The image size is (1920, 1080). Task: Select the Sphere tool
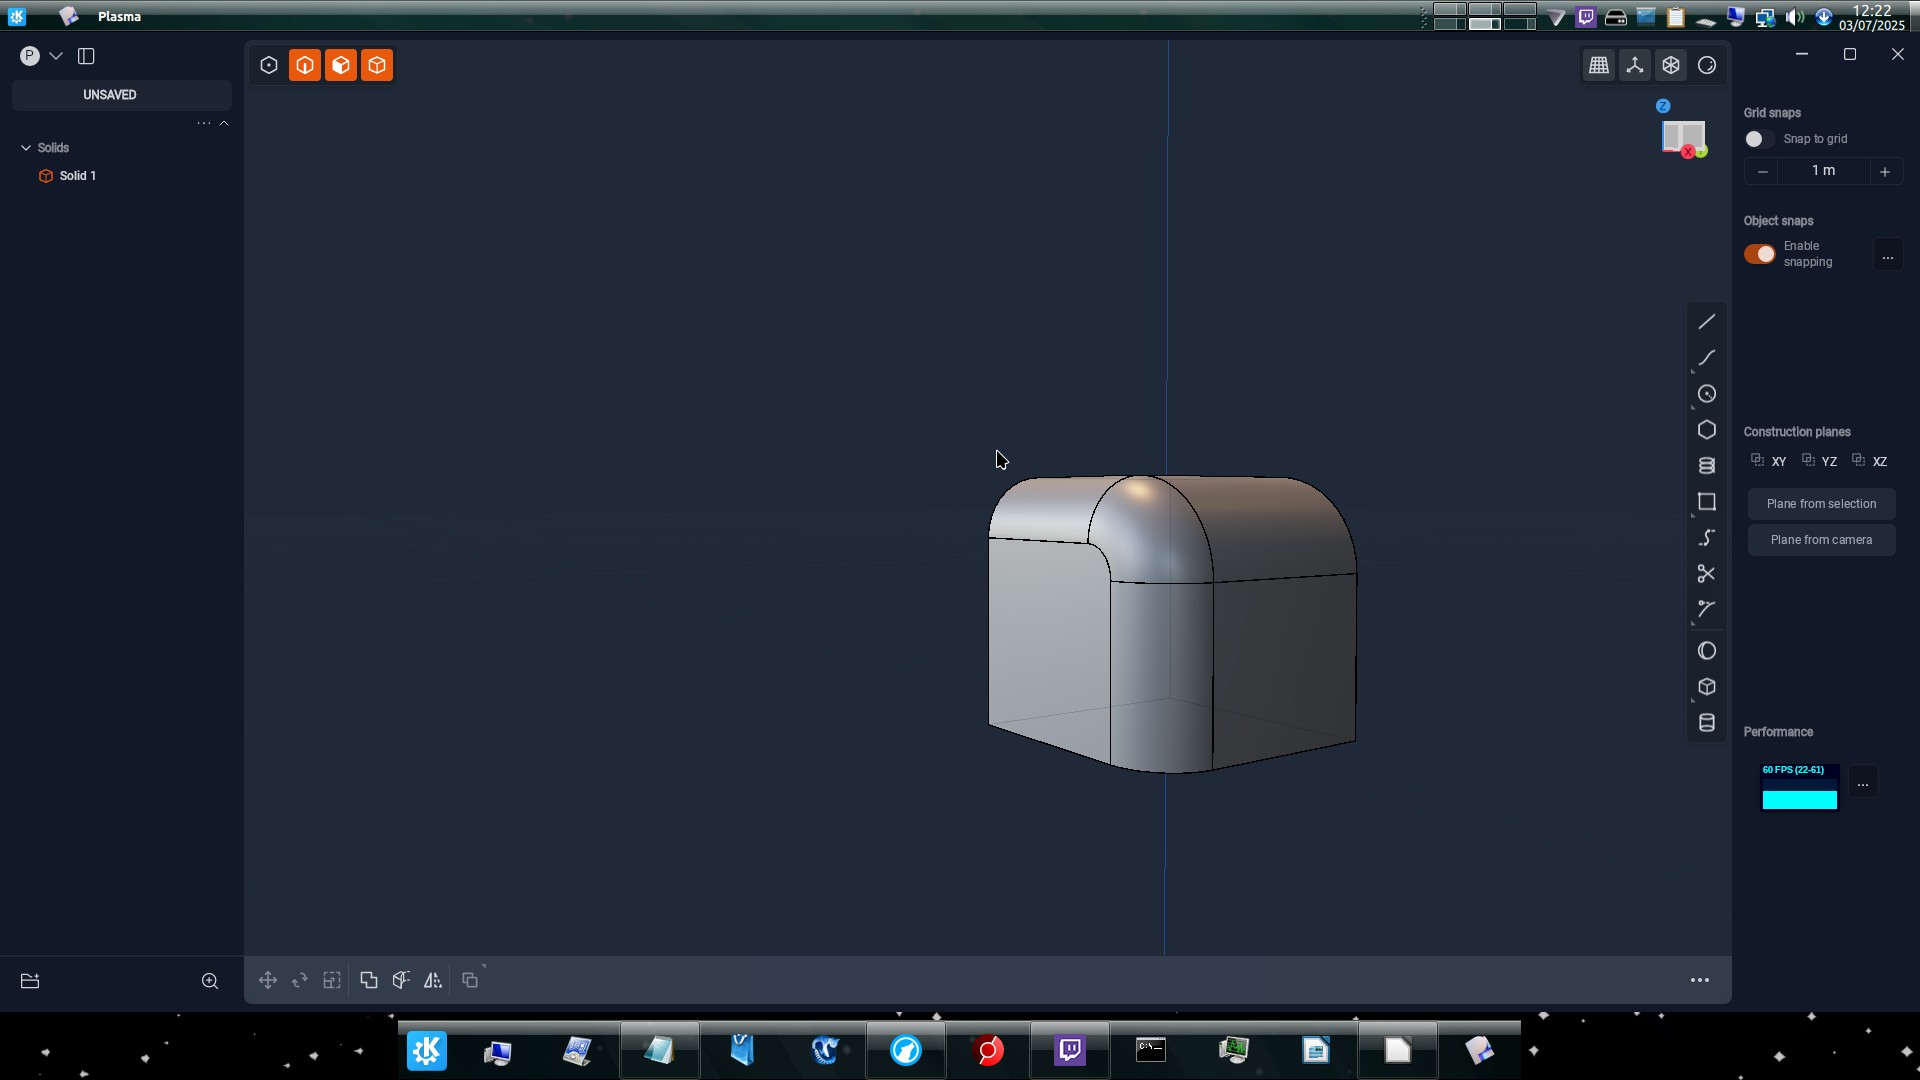coord(1707,651)
